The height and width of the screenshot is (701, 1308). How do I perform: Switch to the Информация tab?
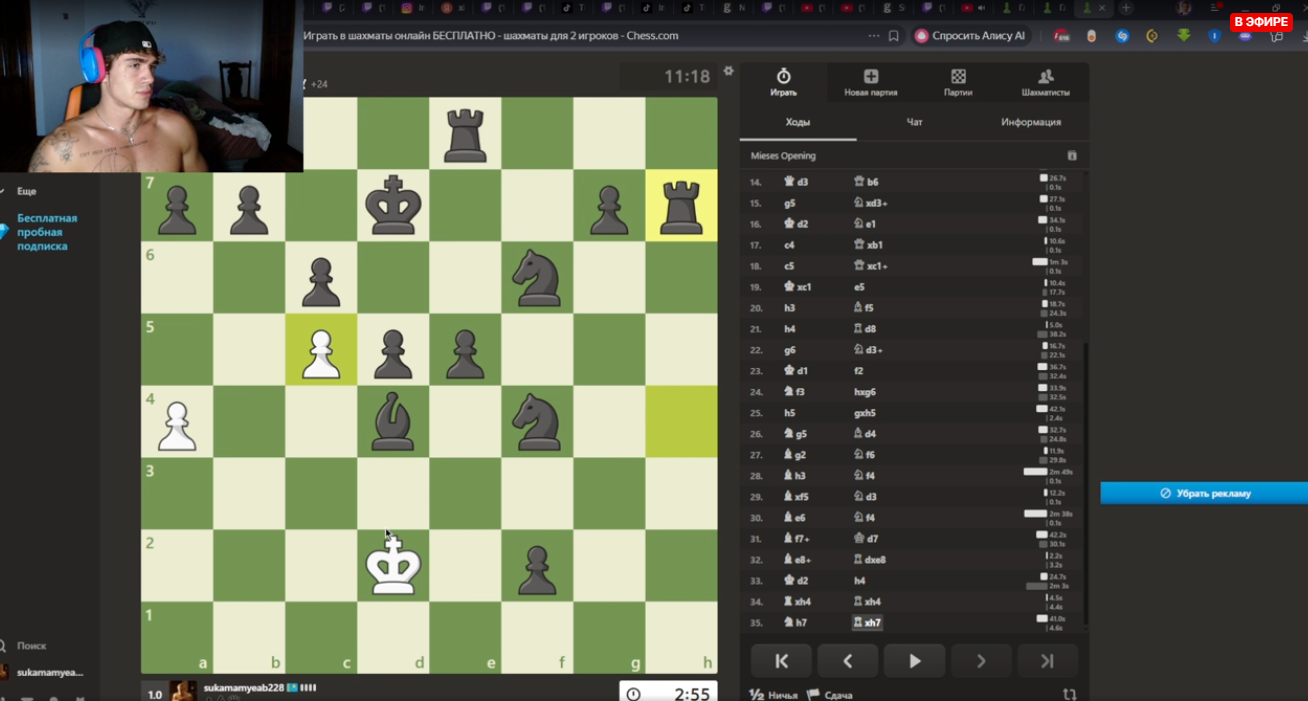1031,122
